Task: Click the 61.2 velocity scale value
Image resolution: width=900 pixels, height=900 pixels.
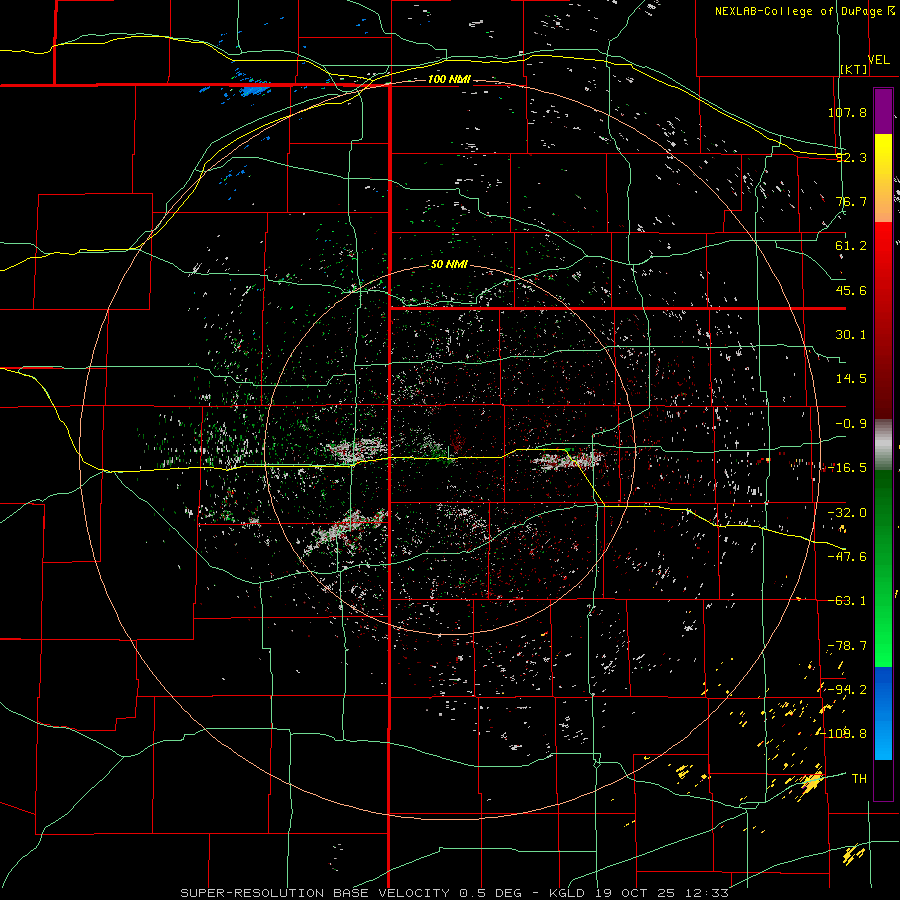Action: 851,246
